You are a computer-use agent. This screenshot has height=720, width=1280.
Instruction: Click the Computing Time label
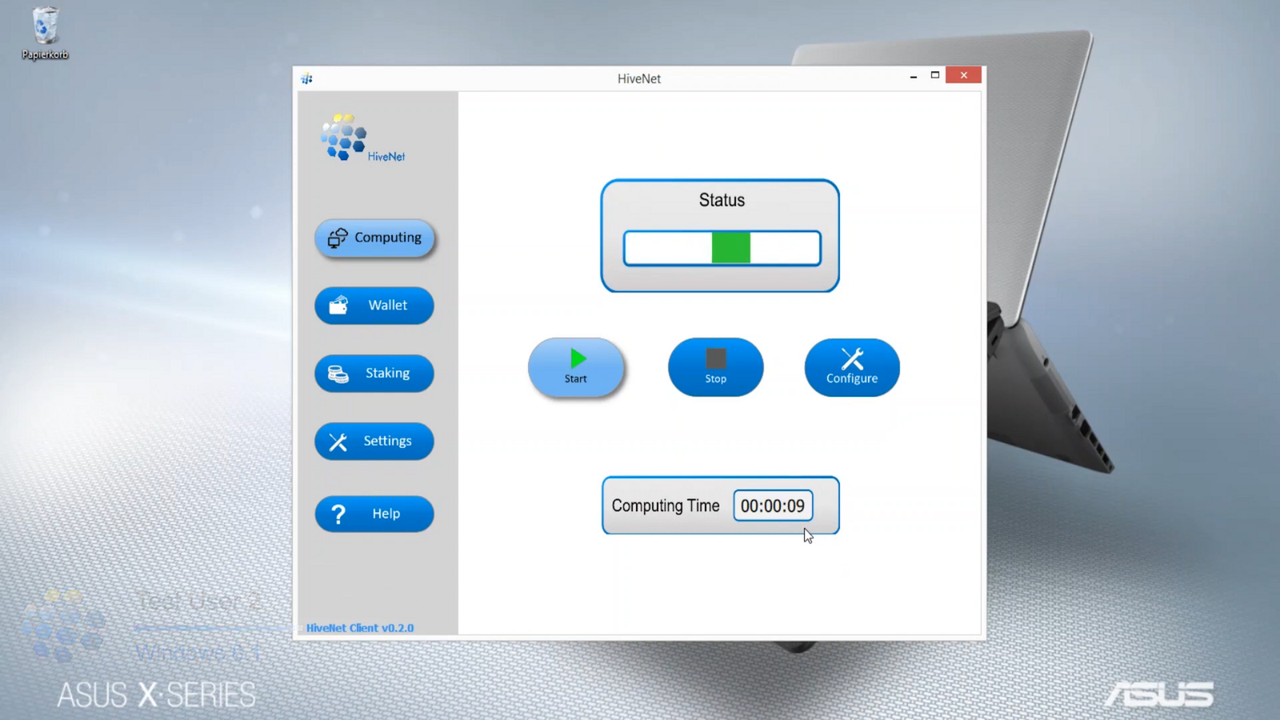(x=665, y=506)
